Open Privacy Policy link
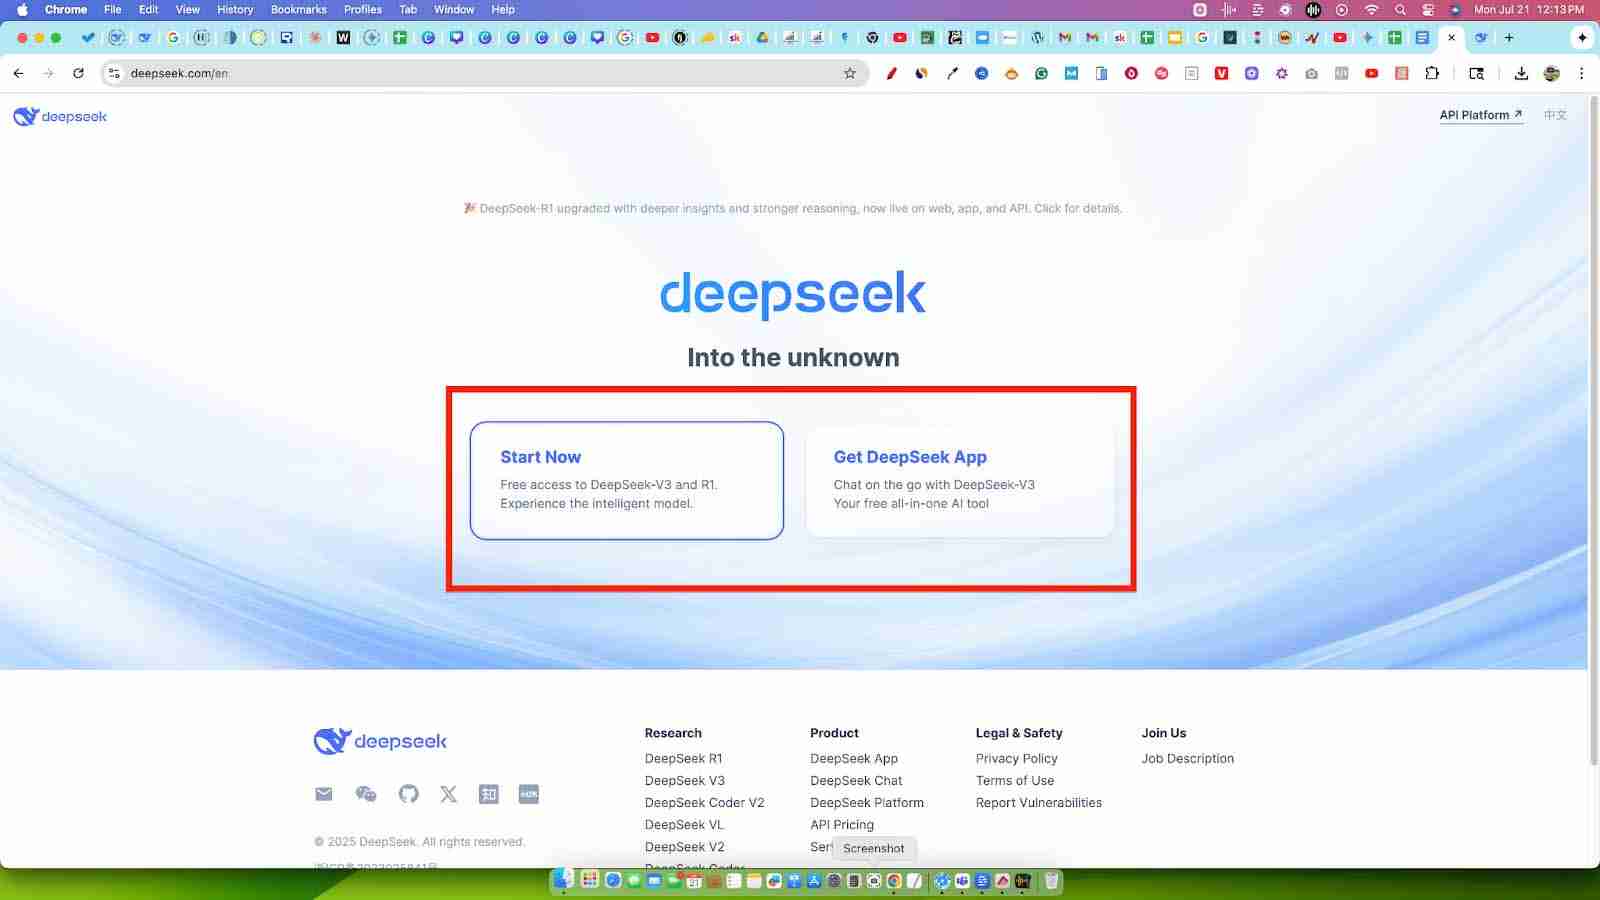The height and width of the screenshot is (900, 1600). coord(1017,759)
